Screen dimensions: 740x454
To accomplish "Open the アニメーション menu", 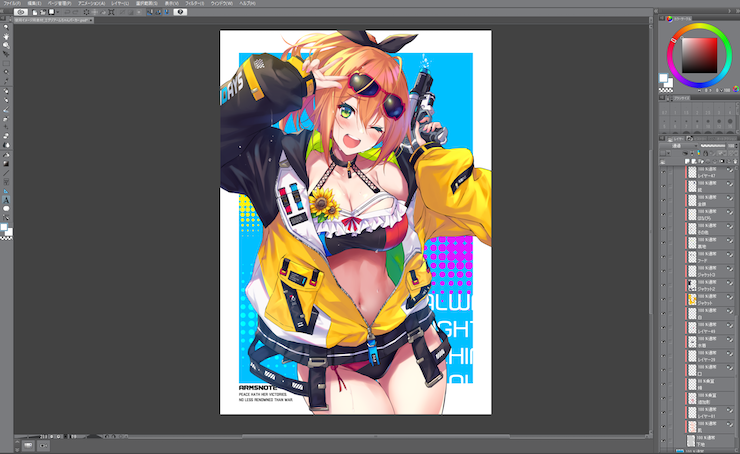I will pos(92,3).
